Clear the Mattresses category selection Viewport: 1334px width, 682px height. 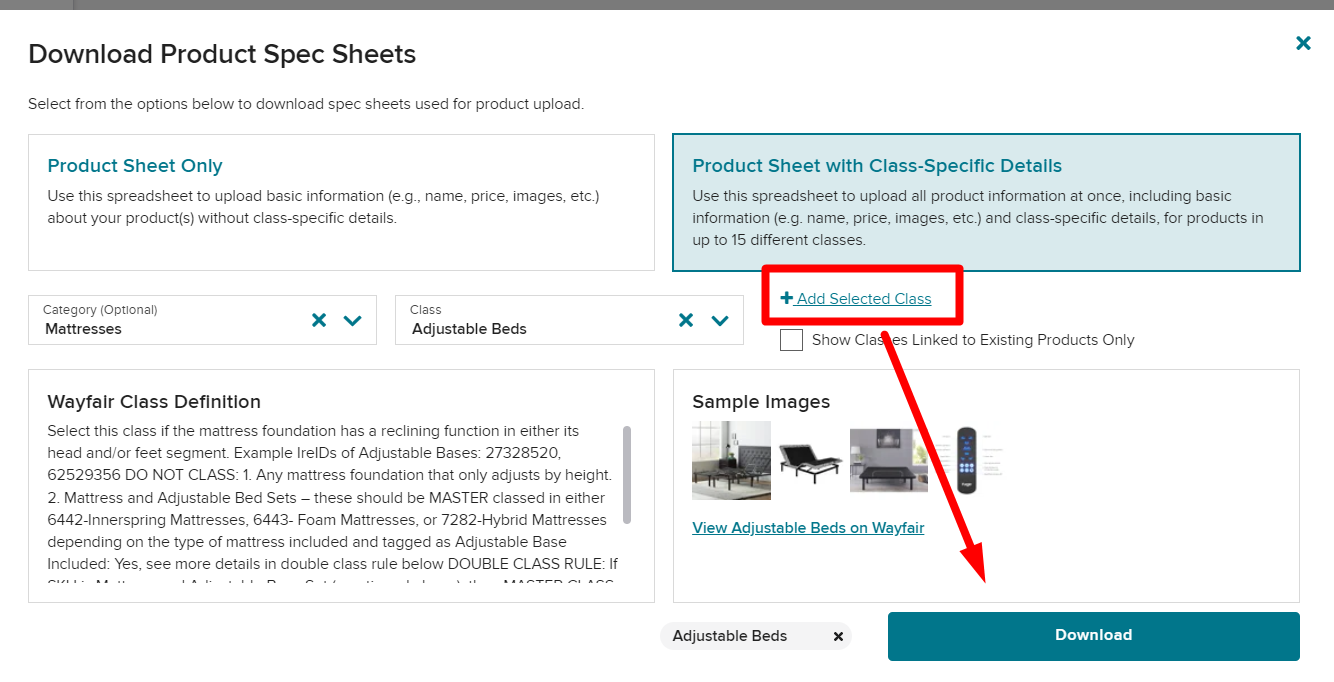319,320
